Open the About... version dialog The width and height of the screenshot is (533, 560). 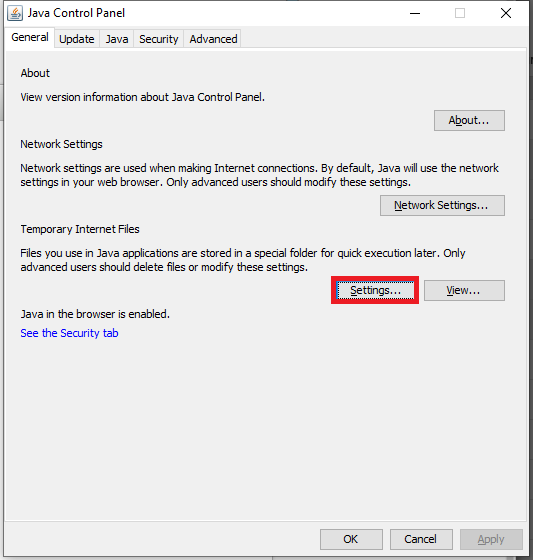click(469, 120)
